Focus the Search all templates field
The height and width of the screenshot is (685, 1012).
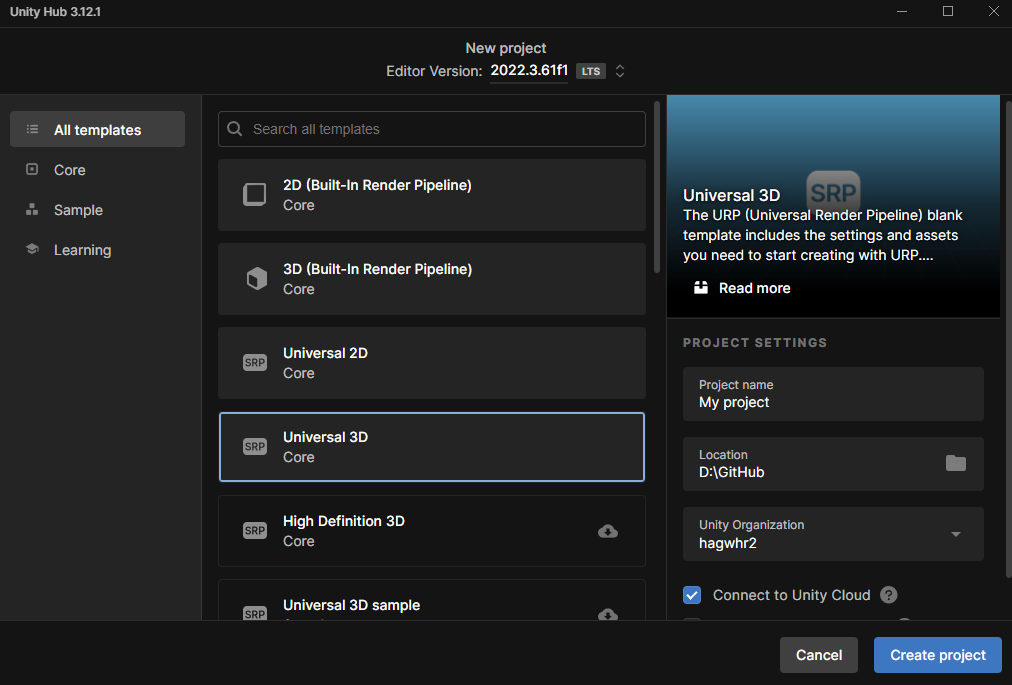tap(432, 129)
